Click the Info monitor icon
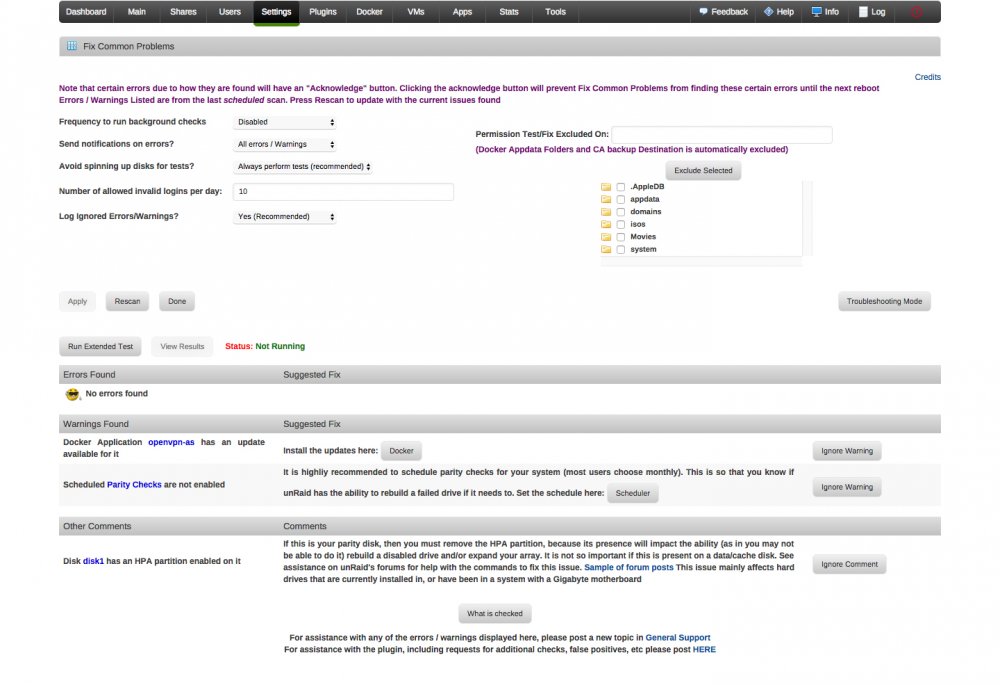 pyautogui.click(x=816, y=11)
